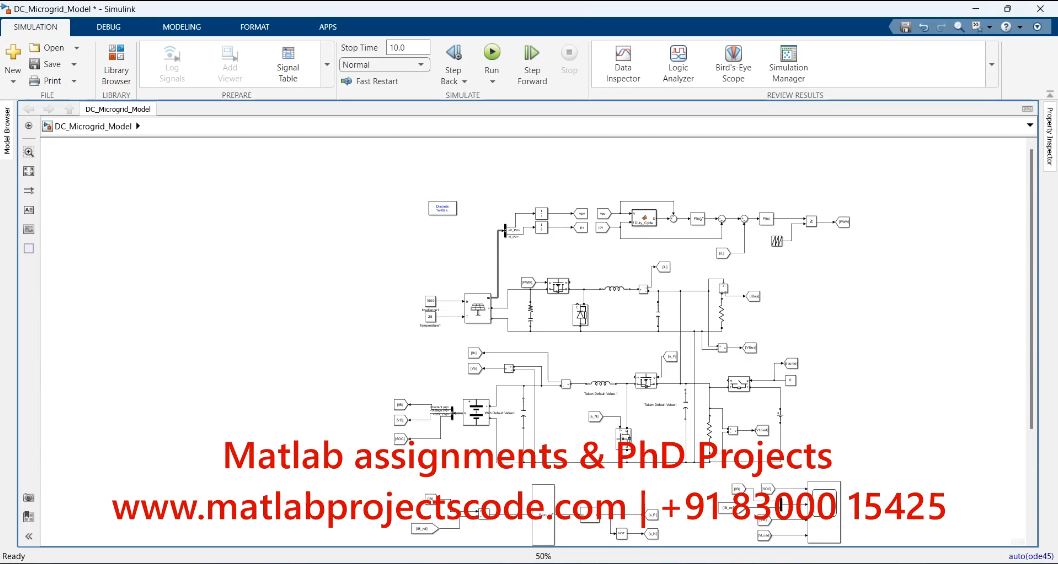The height and width of the screenshot is (564, 1058).
Task: Switch to the SIMULATION tab
Action: click(35, 27)
